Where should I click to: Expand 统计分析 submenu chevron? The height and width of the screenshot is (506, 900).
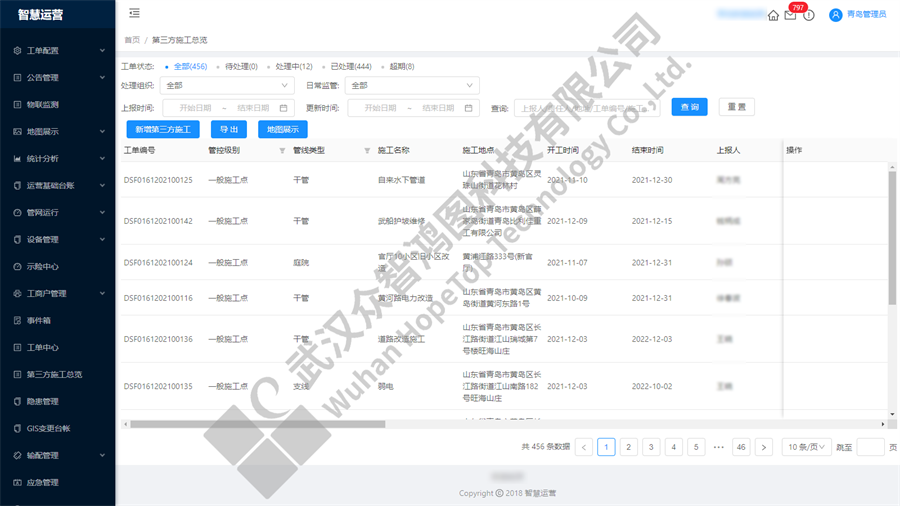point(102,158)
